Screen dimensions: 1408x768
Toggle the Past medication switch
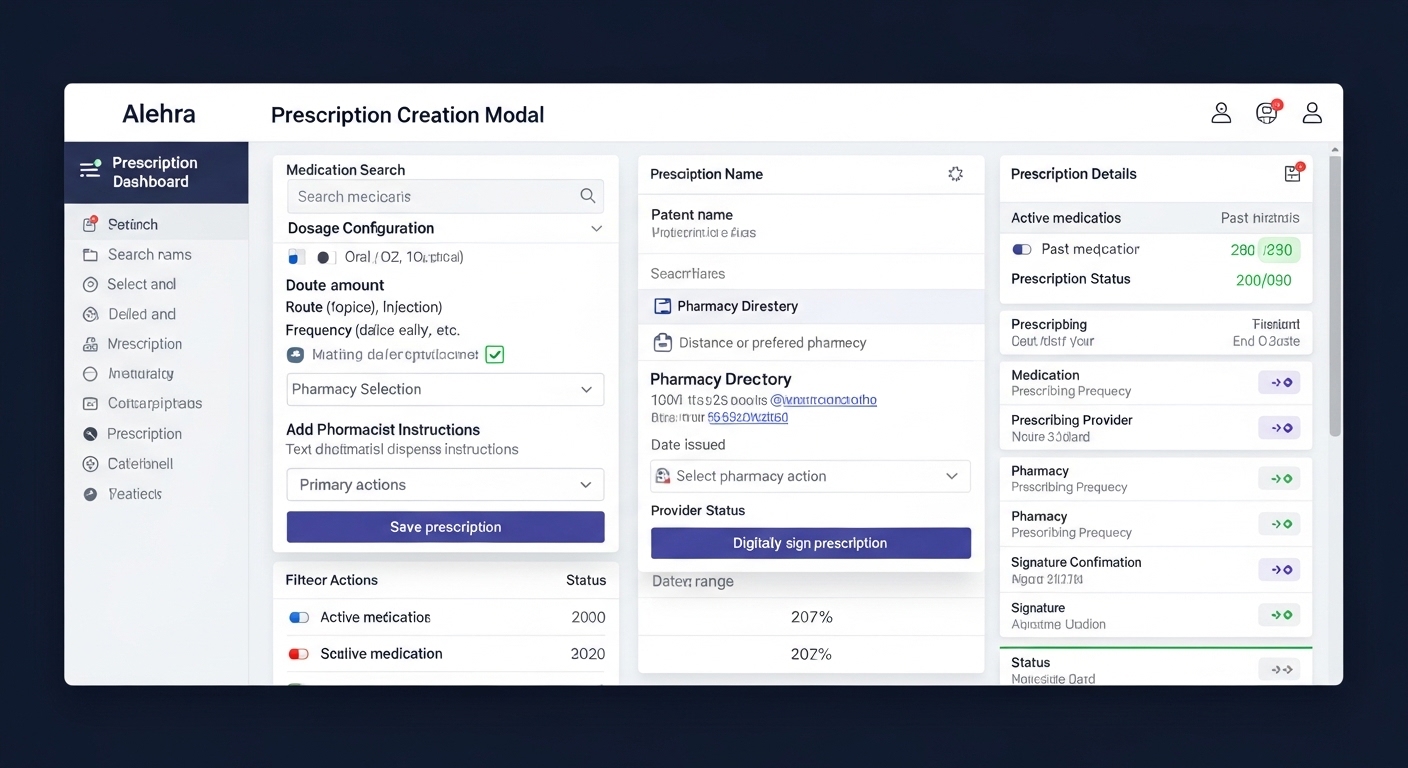[1022, 249]
